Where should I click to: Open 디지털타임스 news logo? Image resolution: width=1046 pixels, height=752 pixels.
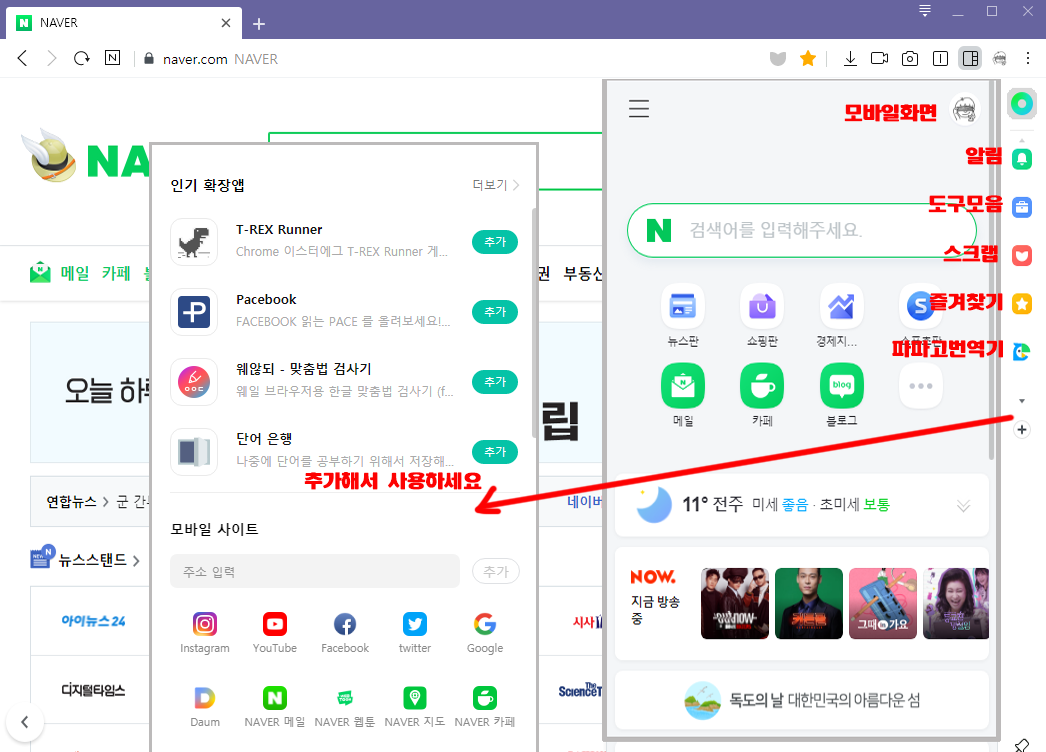coord(93,690)
